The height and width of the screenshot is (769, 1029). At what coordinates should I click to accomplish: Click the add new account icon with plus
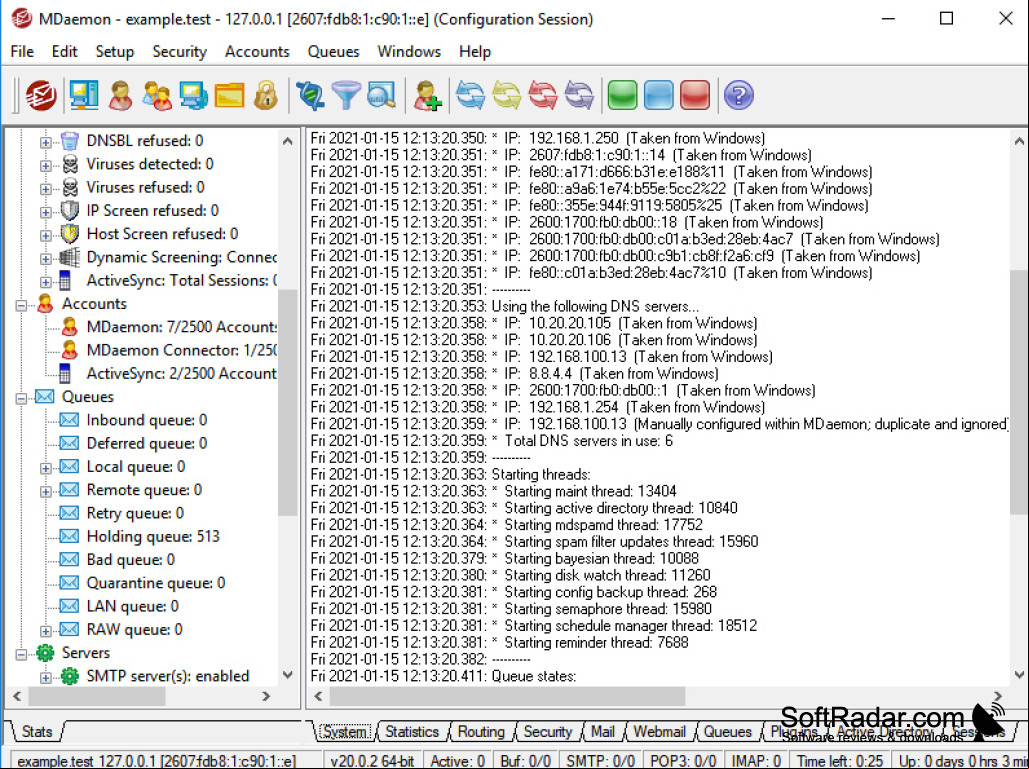(x=427, y=96)
